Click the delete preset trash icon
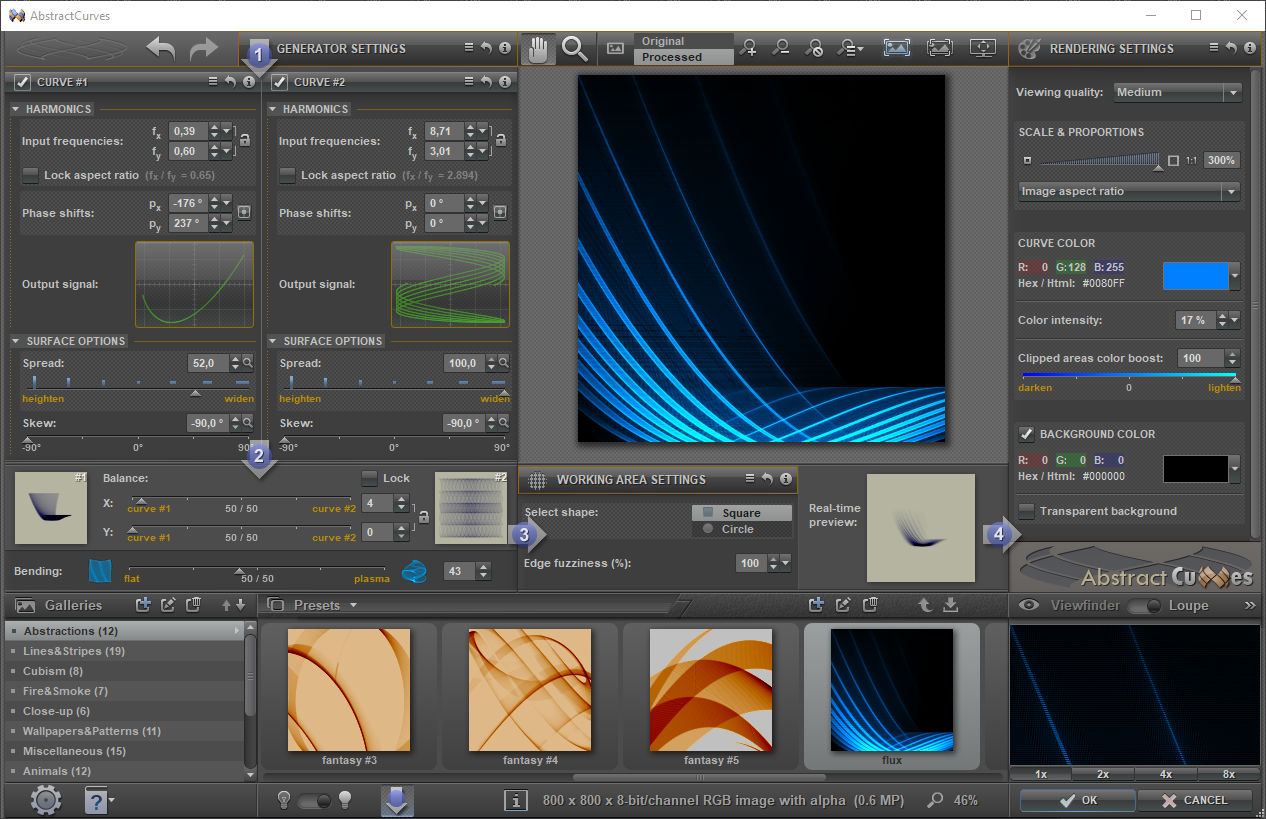The width and height of the screenshot is (1266, 819). pyautogui.click(x=871, y=604)
